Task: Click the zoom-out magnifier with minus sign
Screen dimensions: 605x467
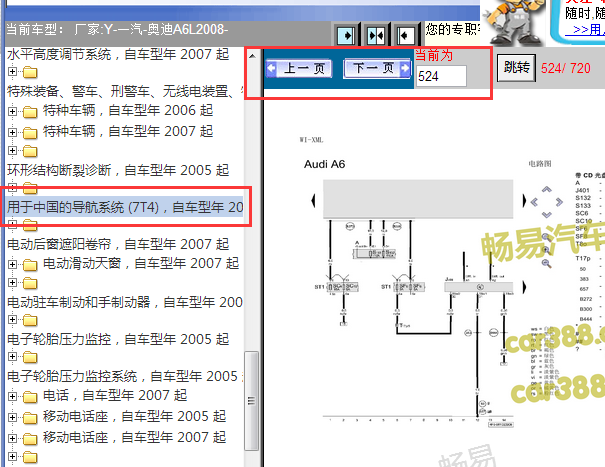Action: (546, 264)
